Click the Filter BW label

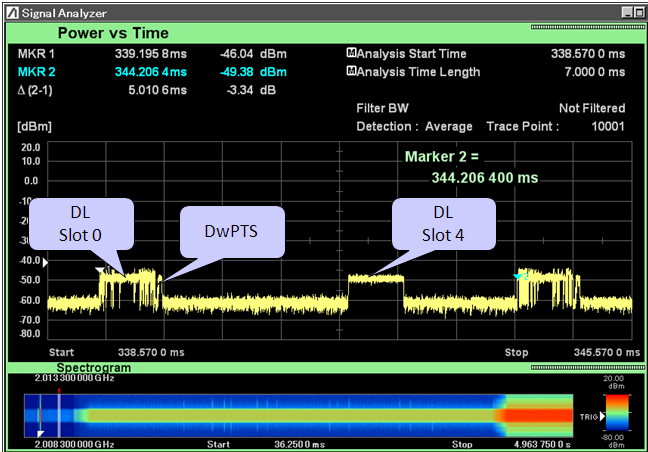pyautogui.click(x=382, y=108)
